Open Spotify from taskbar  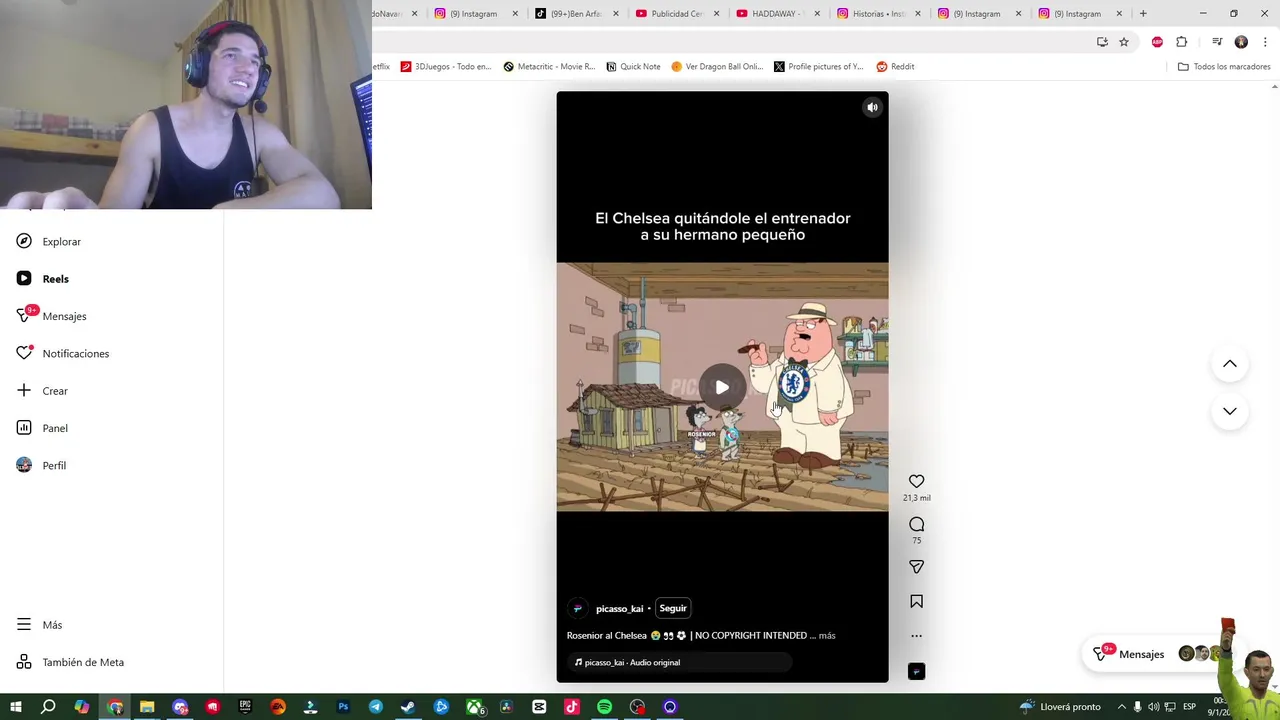604,707
